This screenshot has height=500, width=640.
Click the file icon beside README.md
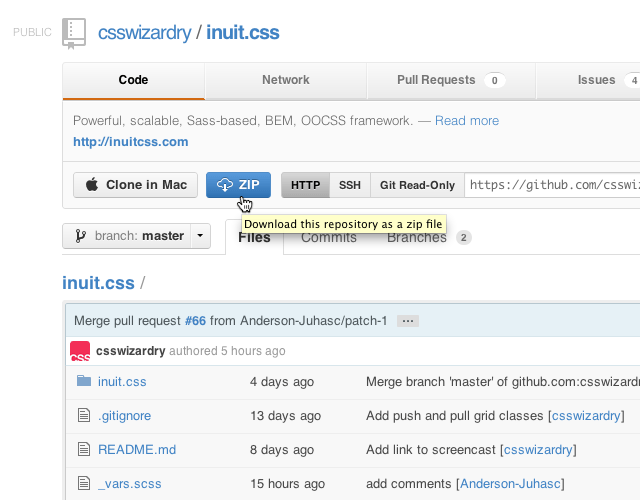[x=84, y=449]
